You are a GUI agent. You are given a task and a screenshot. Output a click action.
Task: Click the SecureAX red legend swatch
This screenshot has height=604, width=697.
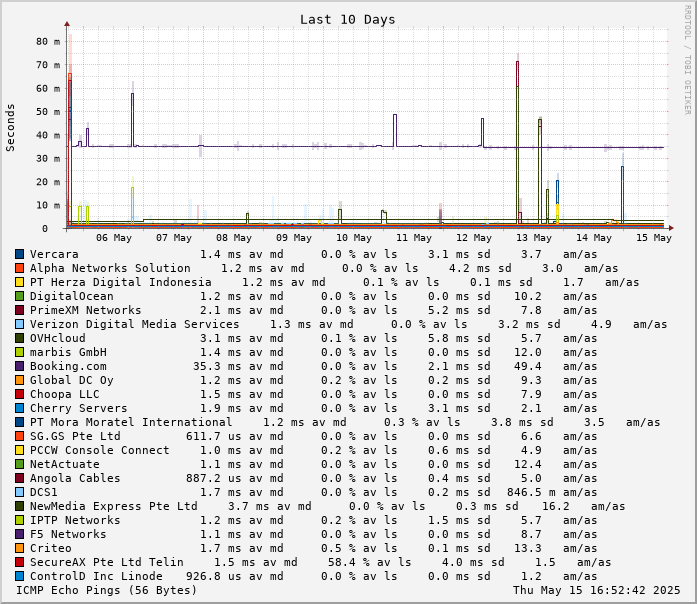point(19,562)
